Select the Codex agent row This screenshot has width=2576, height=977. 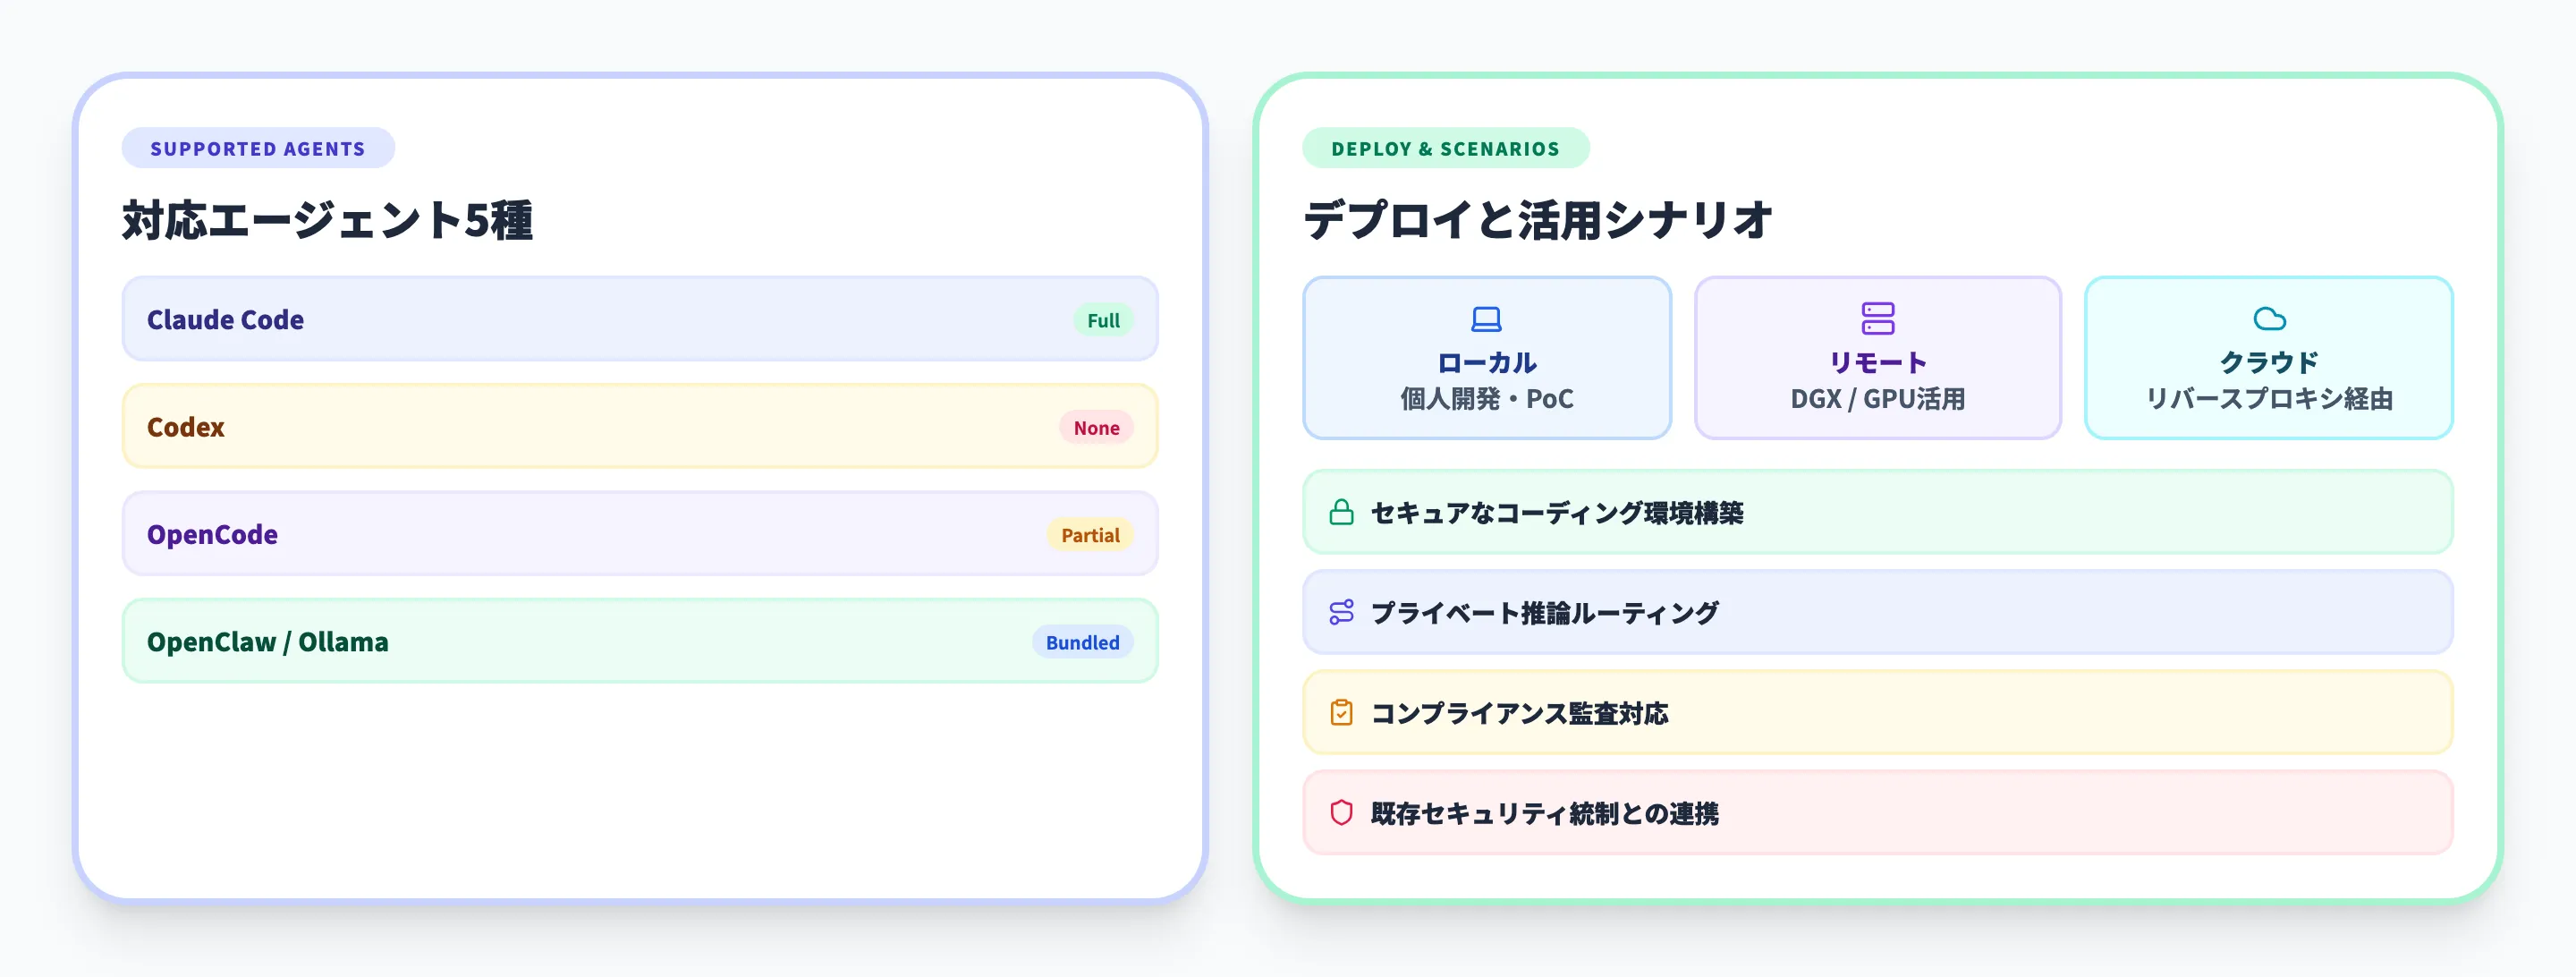click(640, 427)
